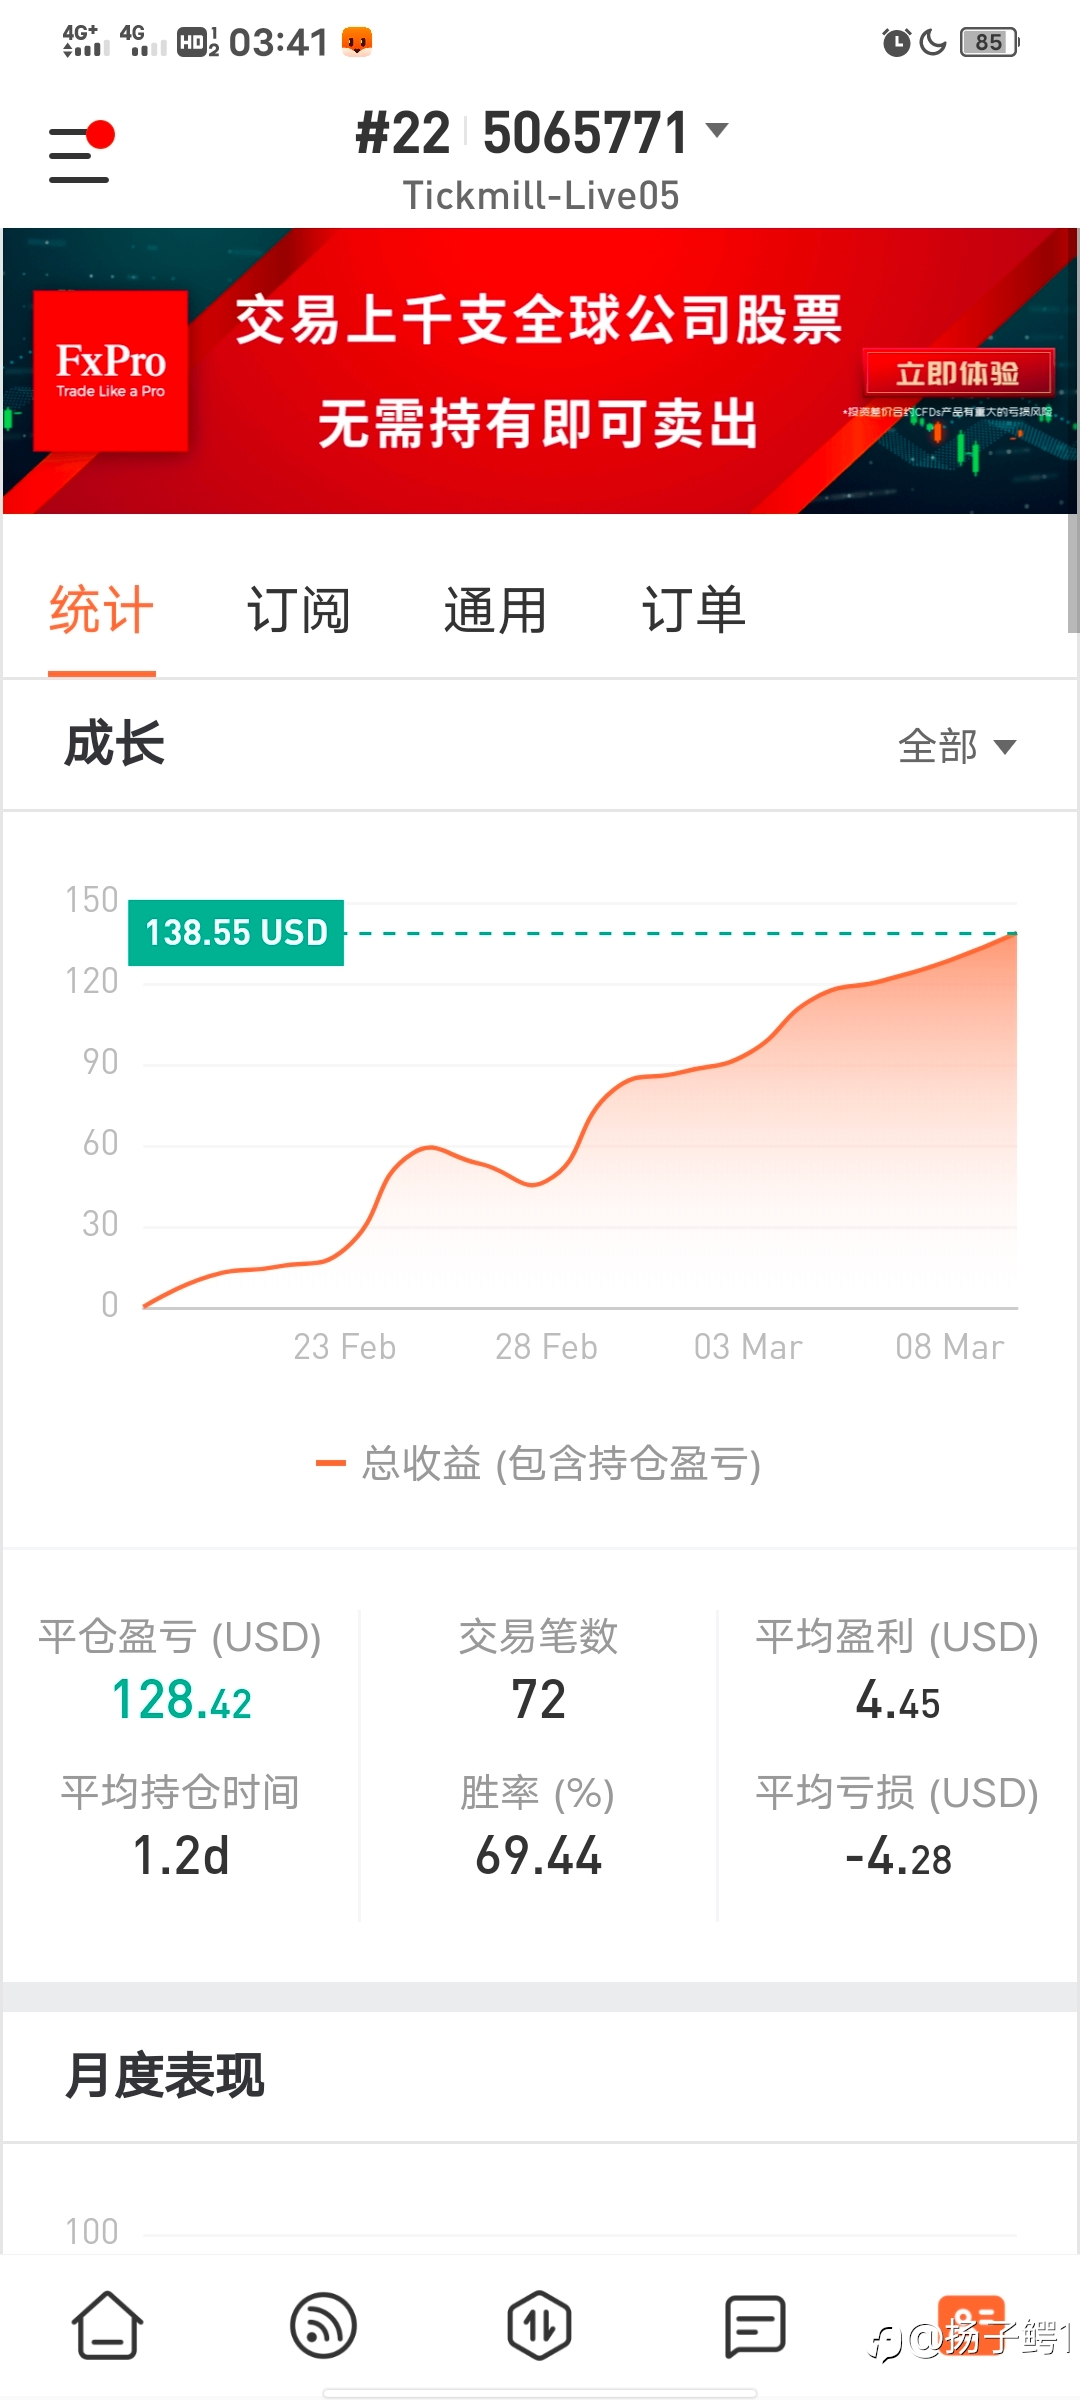The width and height of the screenshot is (1080, 2400).
Task: Open the 全部 time range dropdown
Action: click(956, 746)
